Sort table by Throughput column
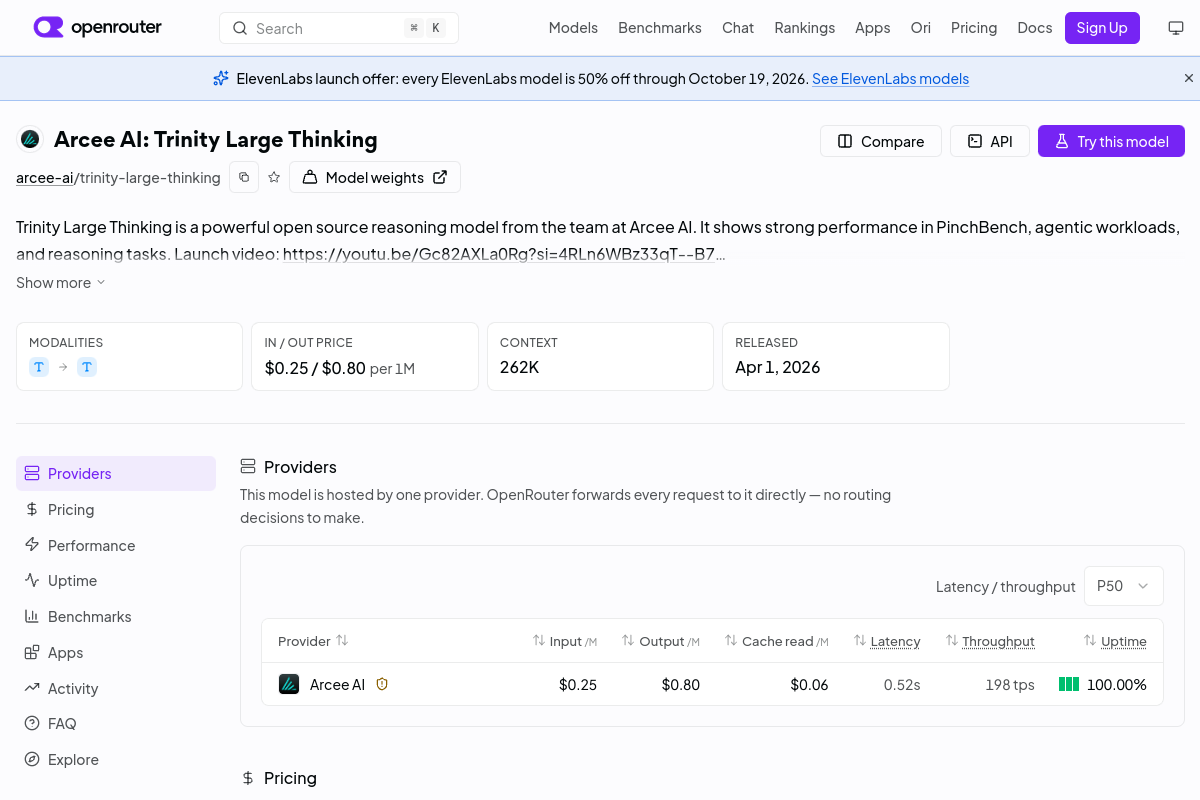 point(990,641)
